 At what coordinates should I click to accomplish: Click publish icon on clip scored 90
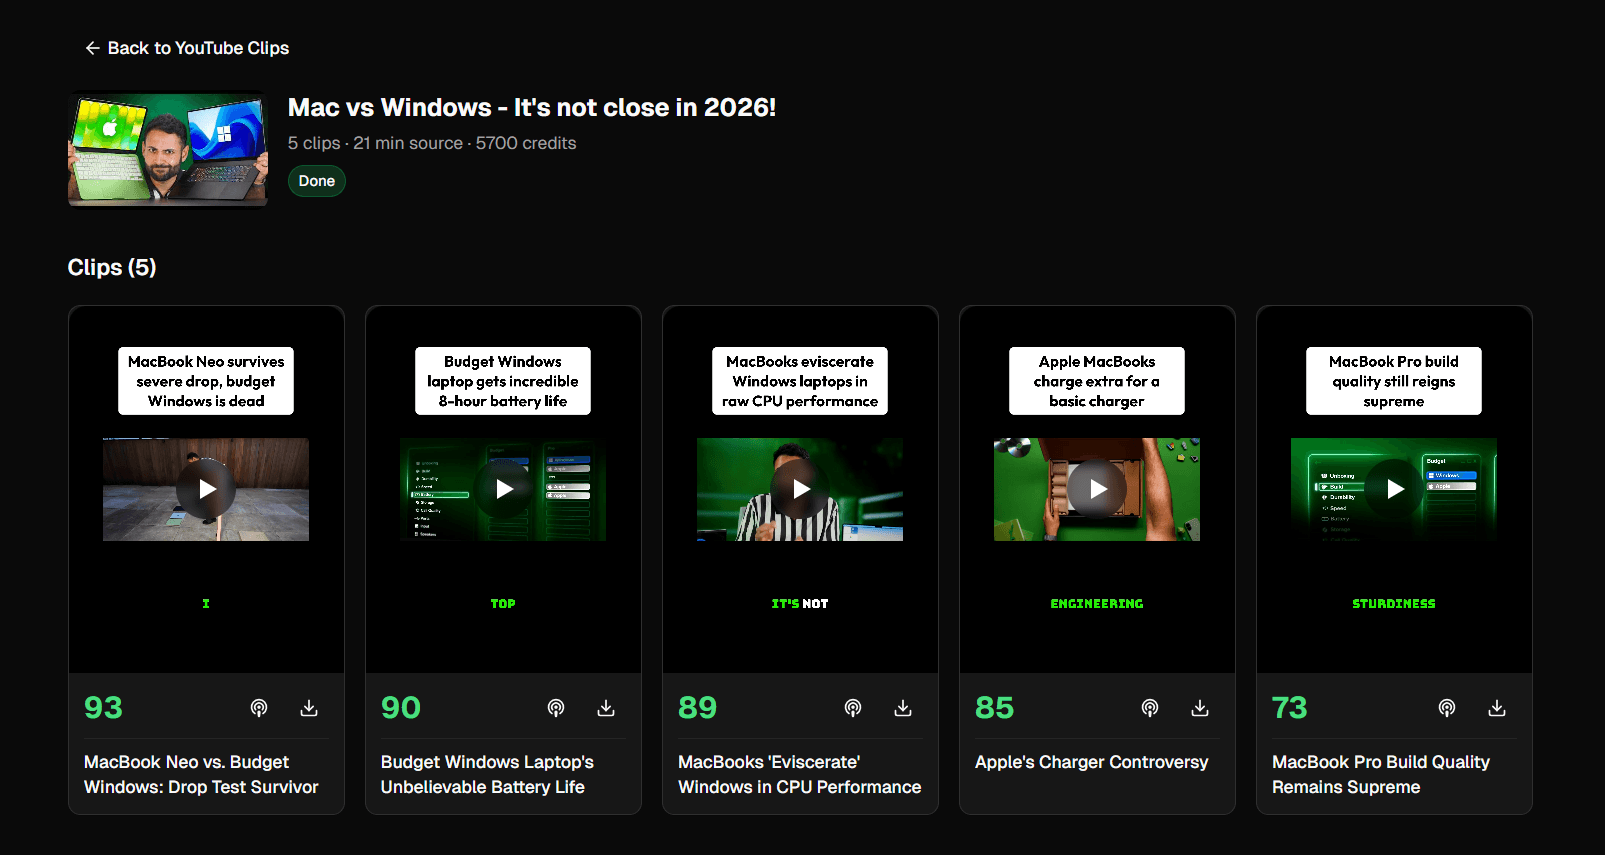(556, 708)
